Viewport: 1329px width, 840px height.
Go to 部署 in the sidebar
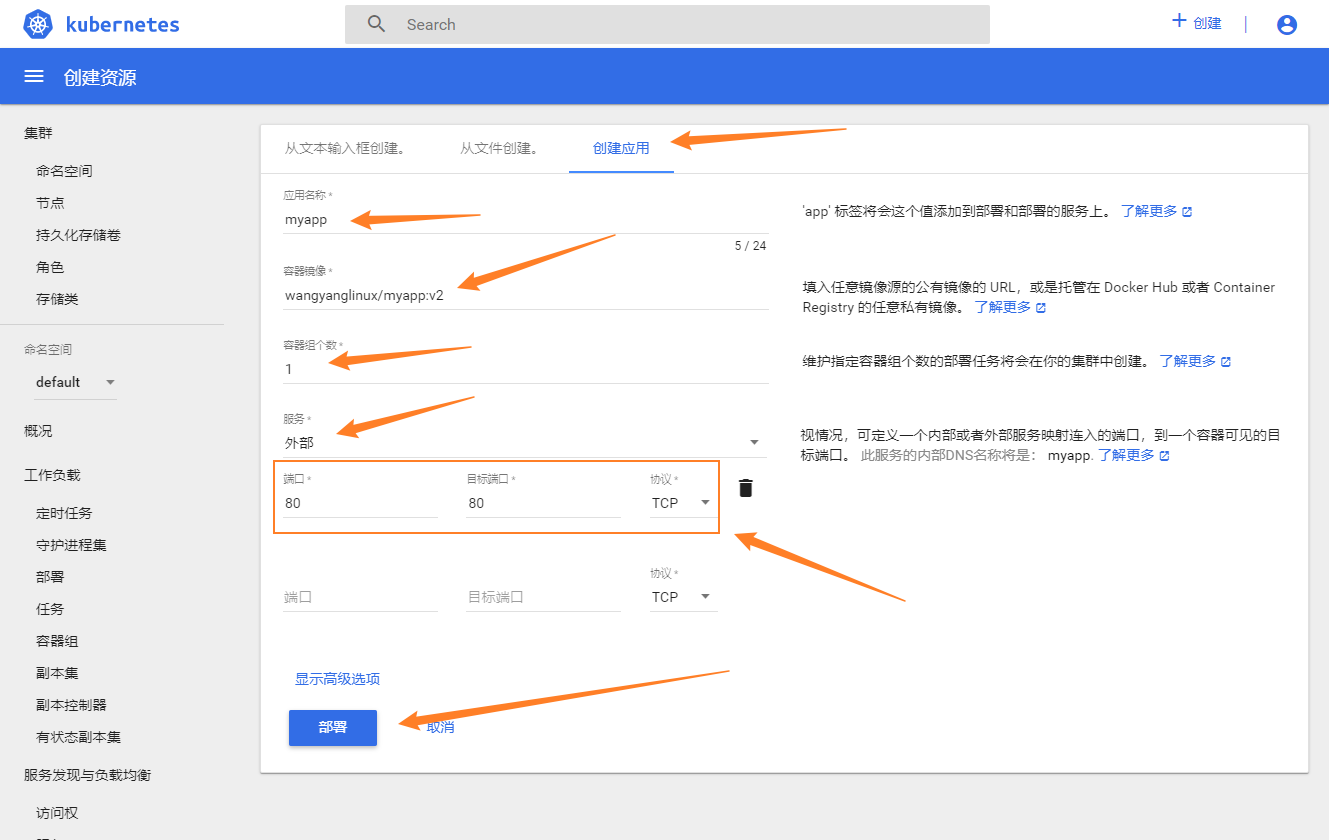[50, 577]
